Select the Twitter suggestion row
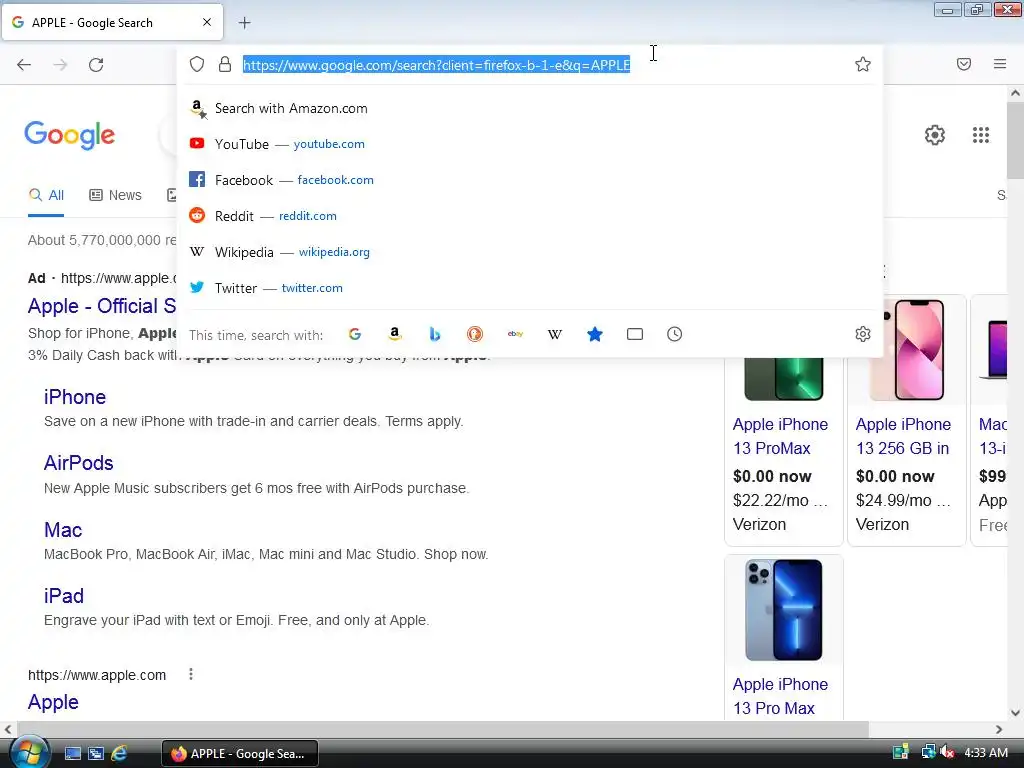Viewport: 1024px width, 768px height. (532, 287)
